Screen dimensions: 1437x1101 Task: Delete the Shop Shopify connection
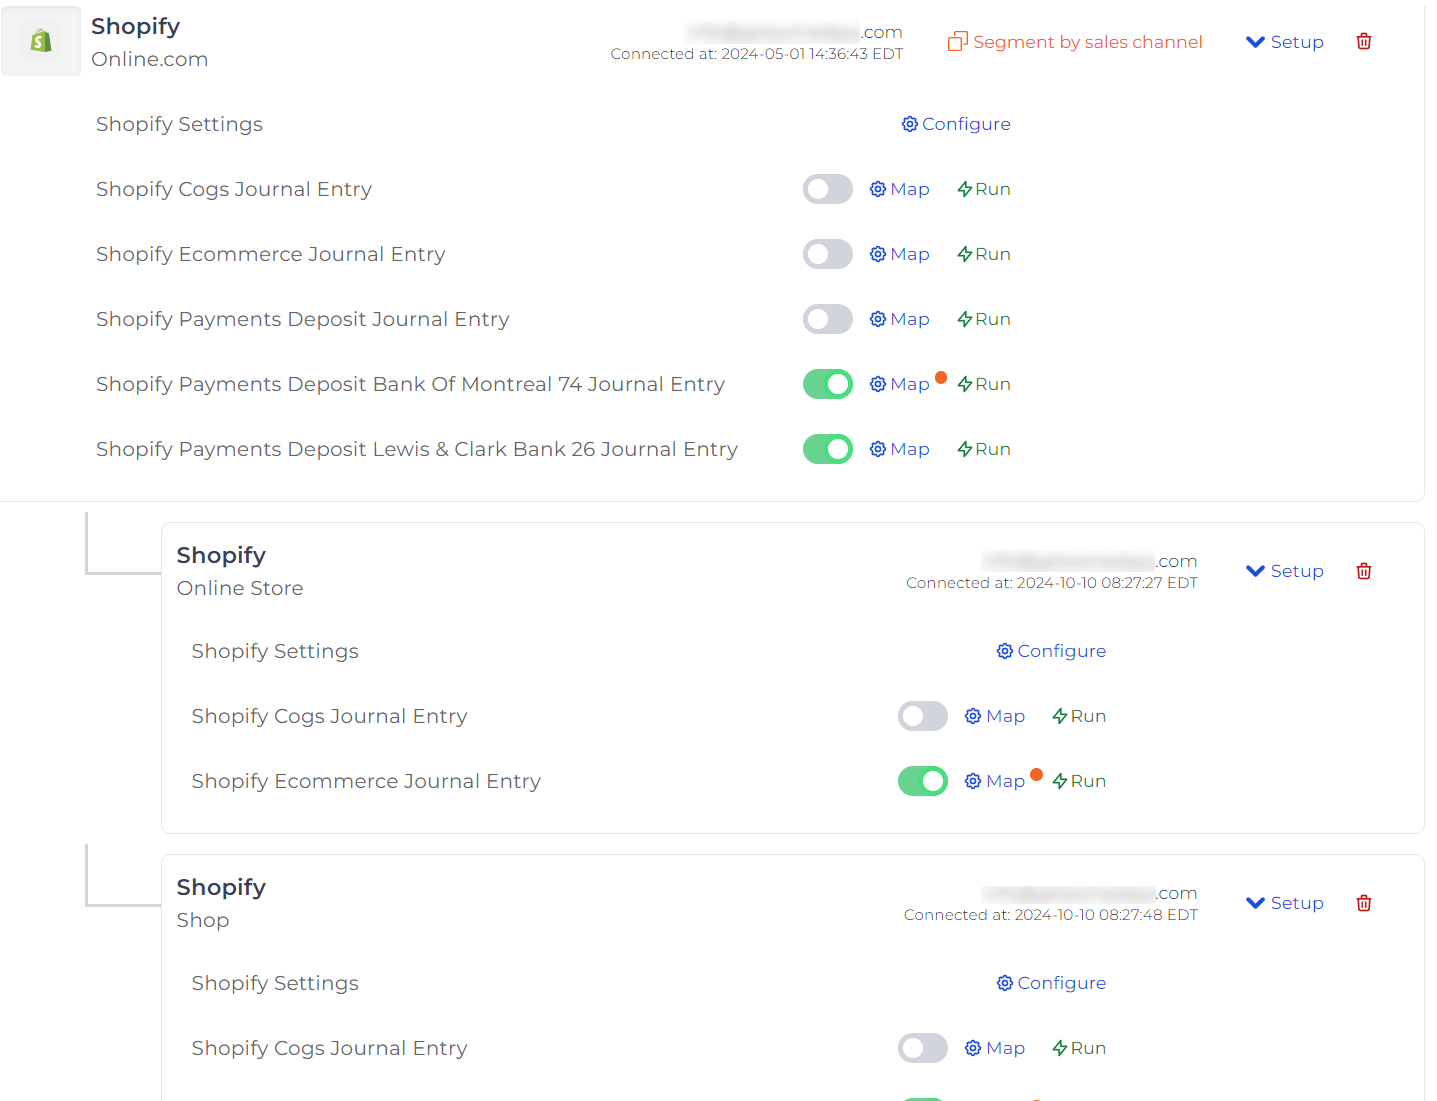(1364, 903)
